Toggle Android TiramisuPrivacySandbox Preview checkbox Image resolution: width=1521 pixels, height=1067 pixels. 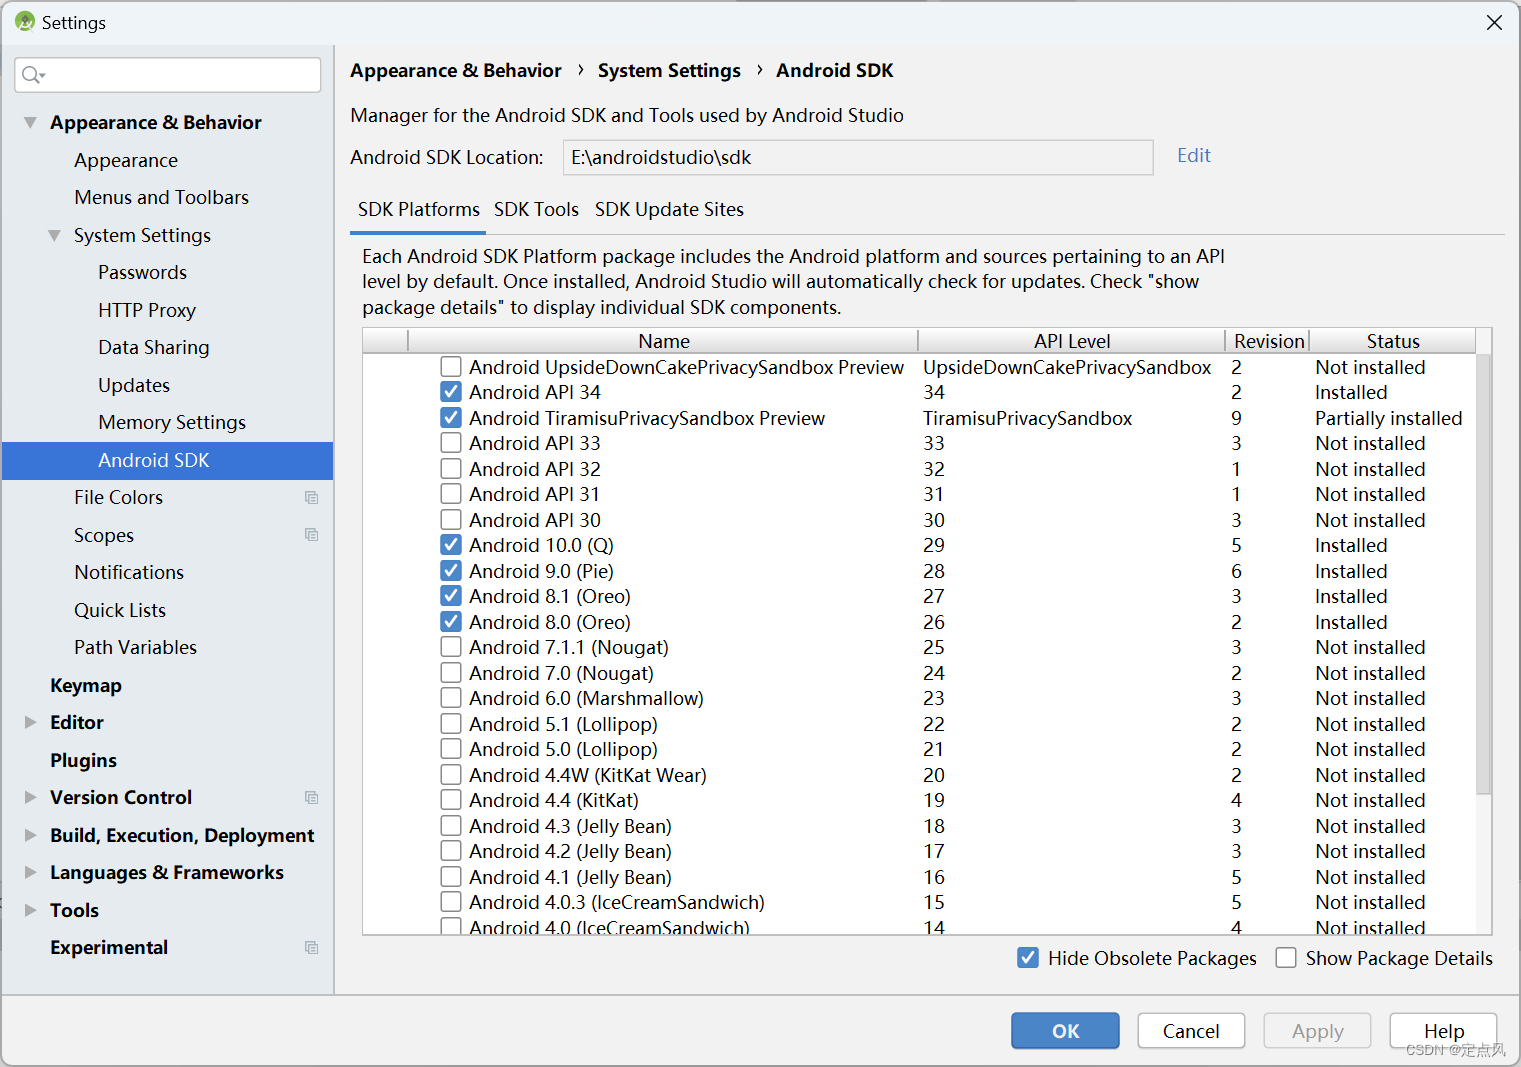tap(451, 418)
